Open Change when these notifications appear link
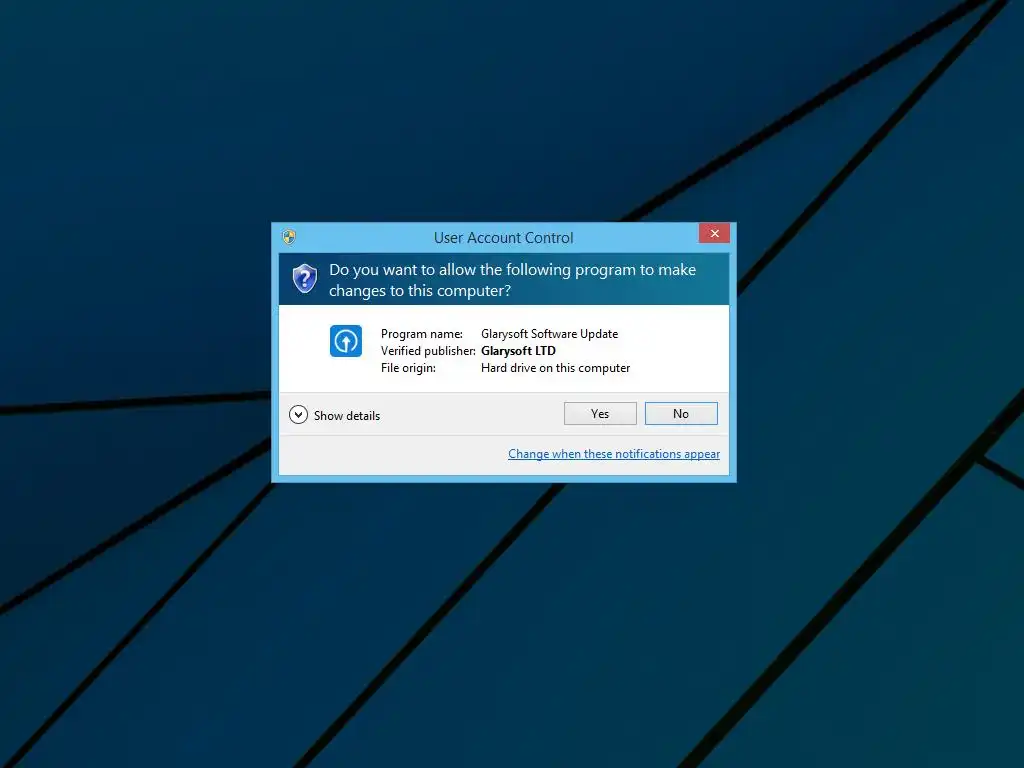 (x=614, y=454)
